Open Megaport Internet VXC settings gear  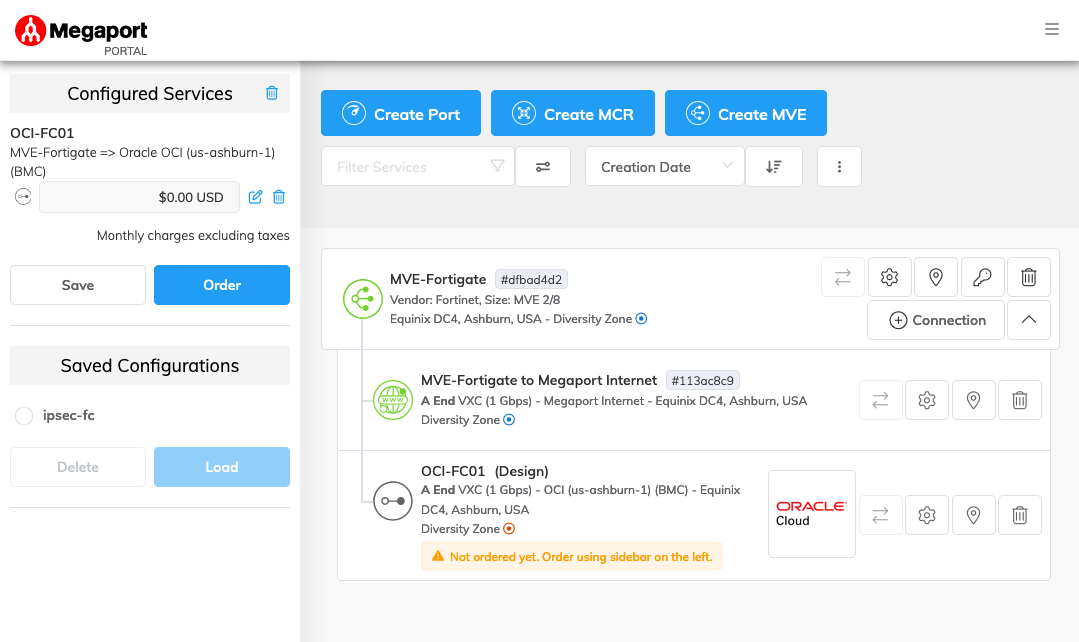(x=927, y=400)
